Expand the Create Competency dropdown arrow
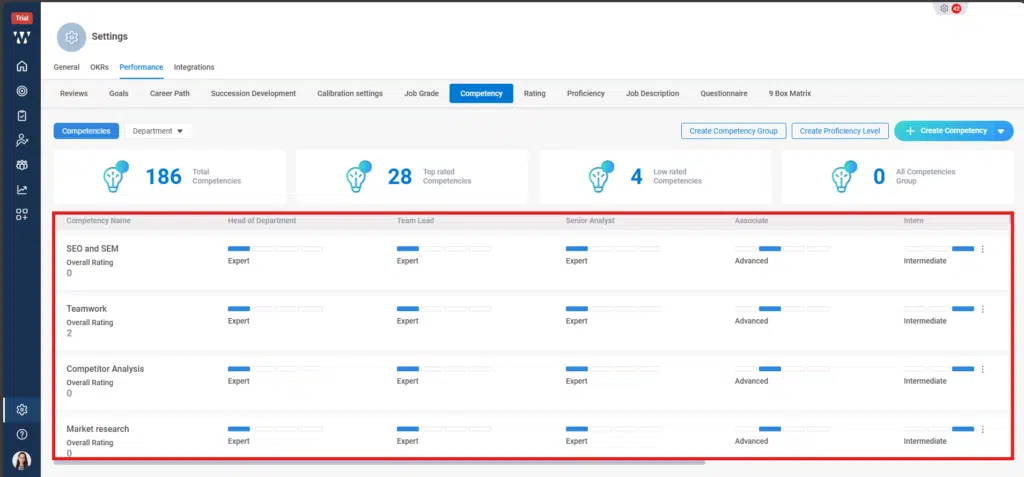Viewport: 1024px width, 477px height. point(1001,131)
